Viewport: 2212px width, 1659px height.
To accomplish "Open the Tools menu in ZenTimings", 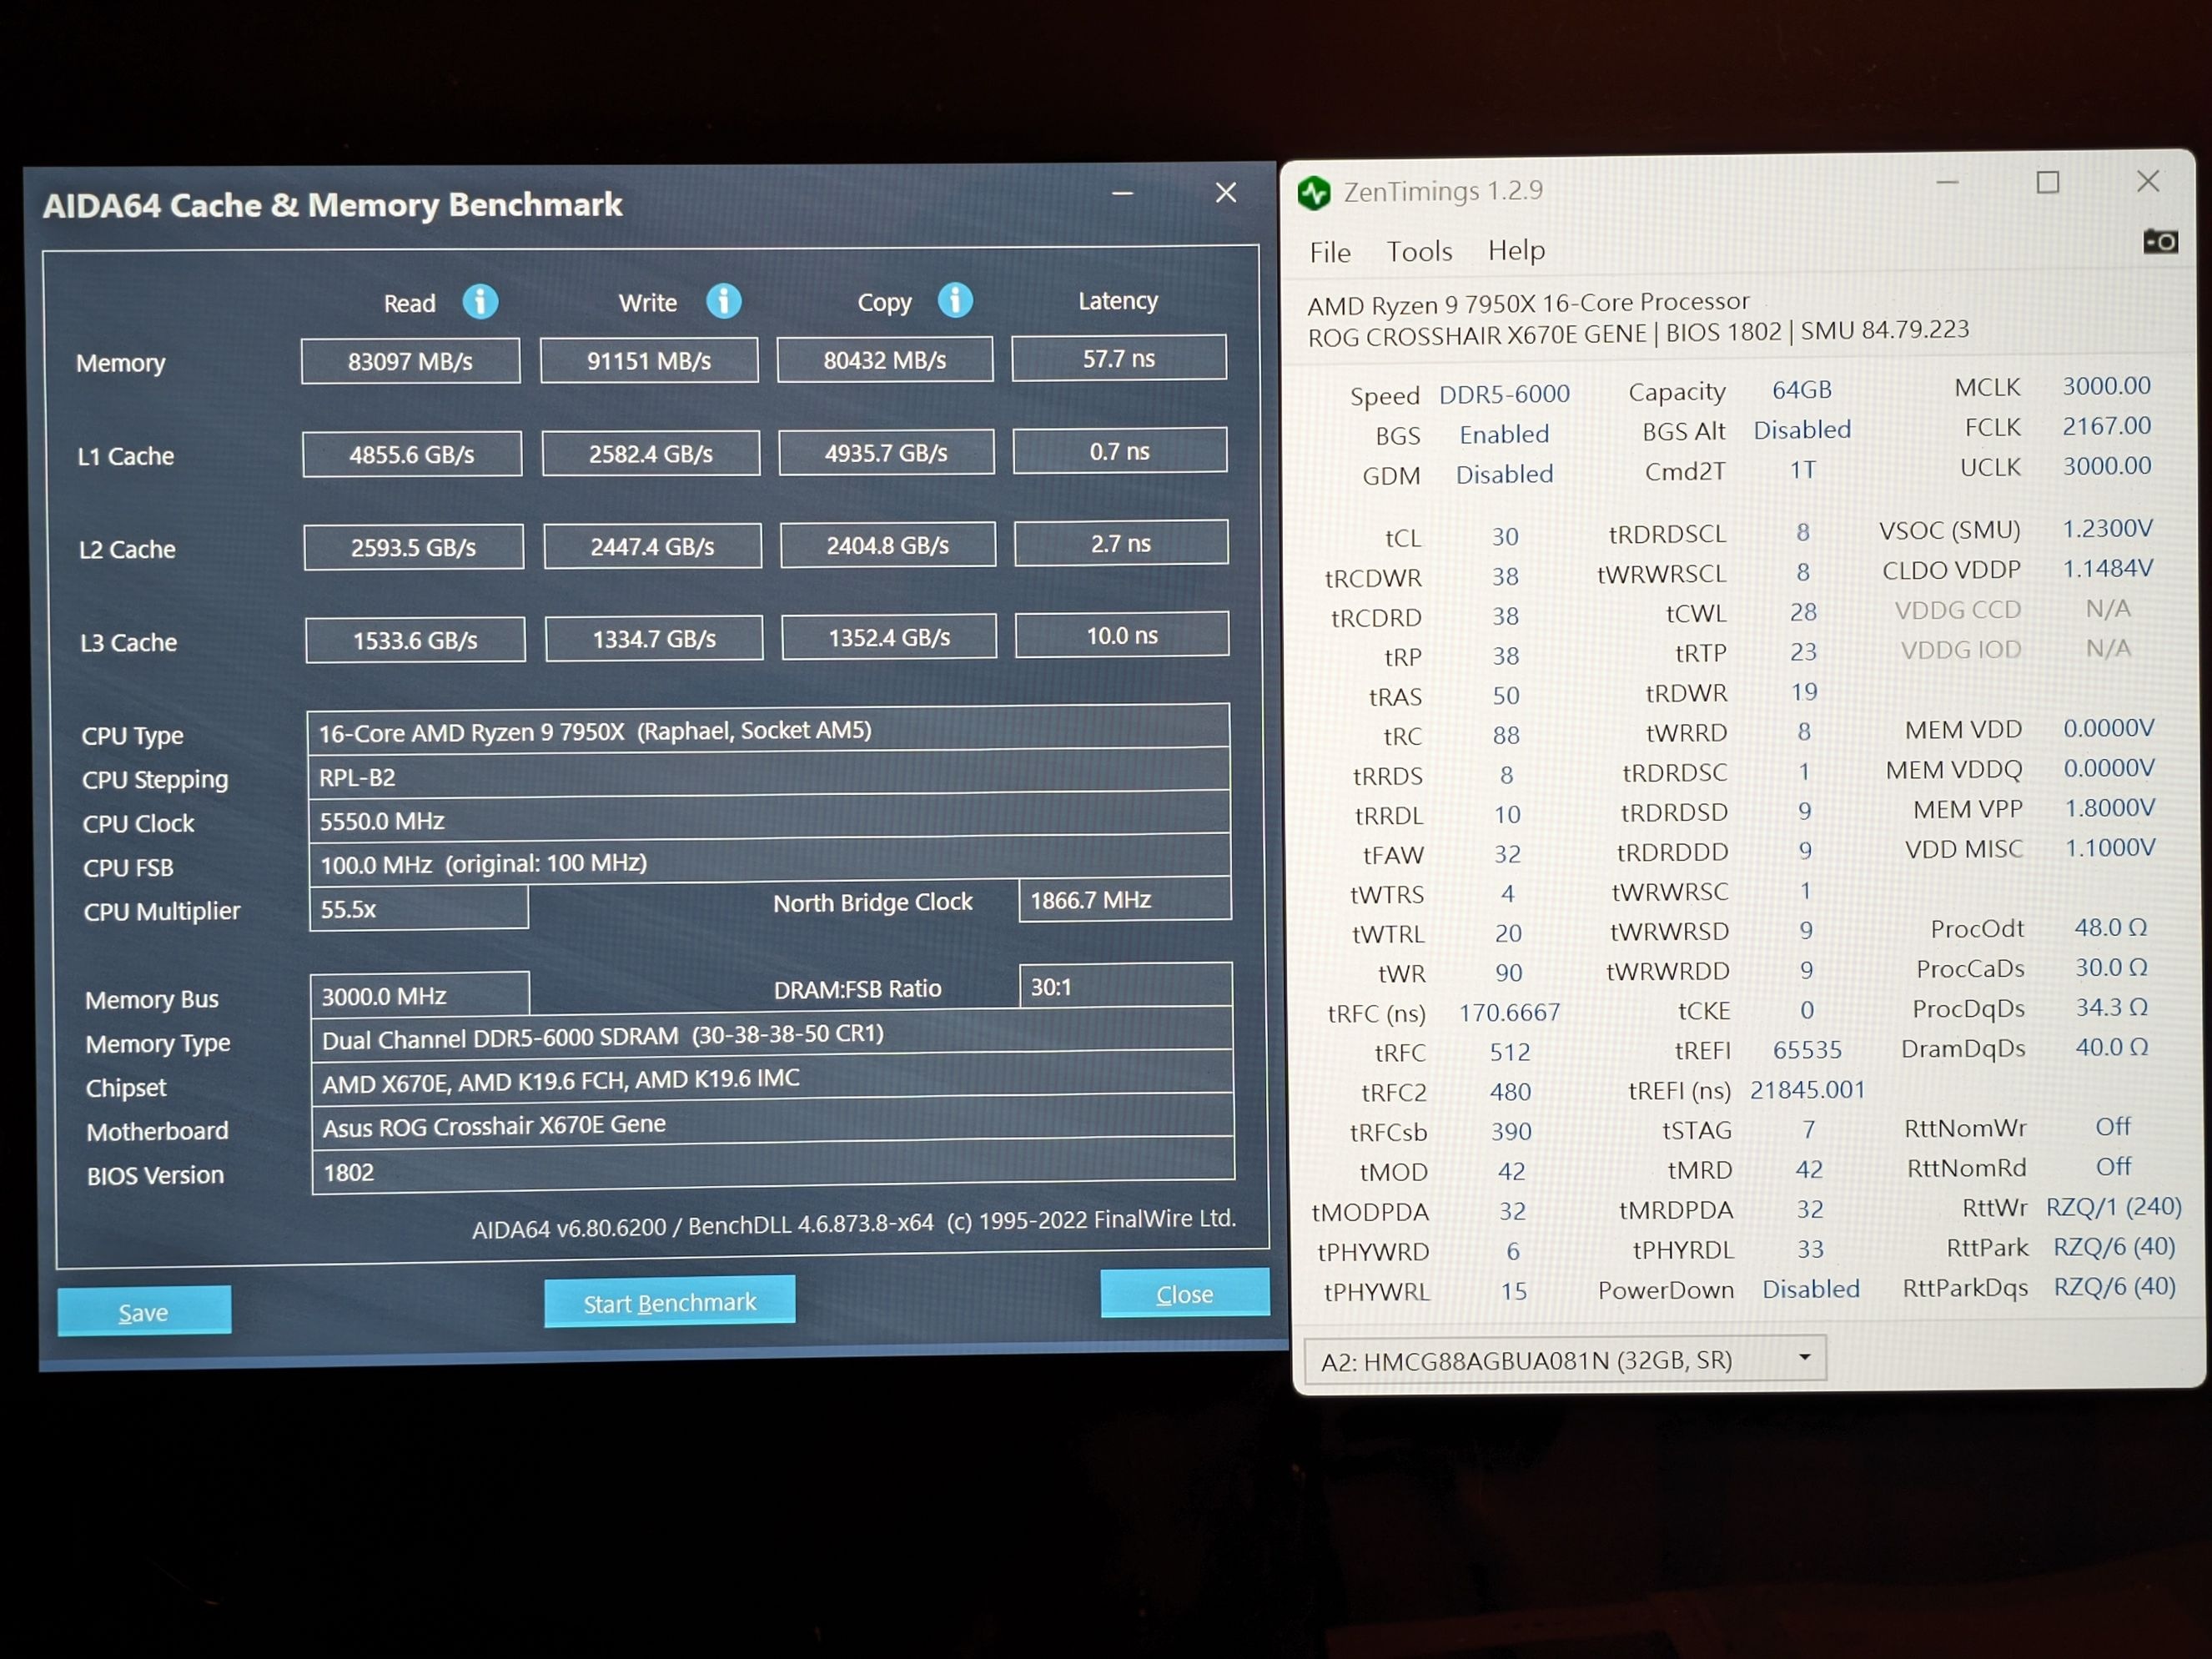I will click(x=1418, y=251).
